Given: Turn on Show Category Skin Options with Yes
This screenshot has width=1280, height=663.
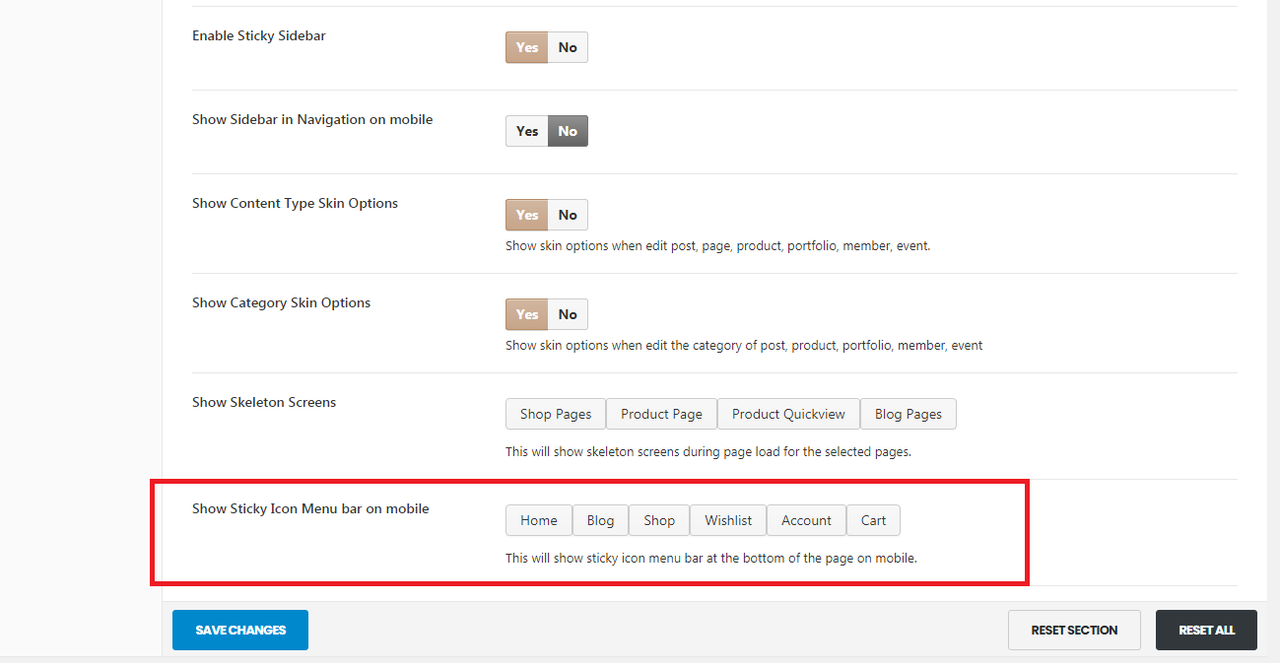Looking at the screenshot, I should click(527, 314).
